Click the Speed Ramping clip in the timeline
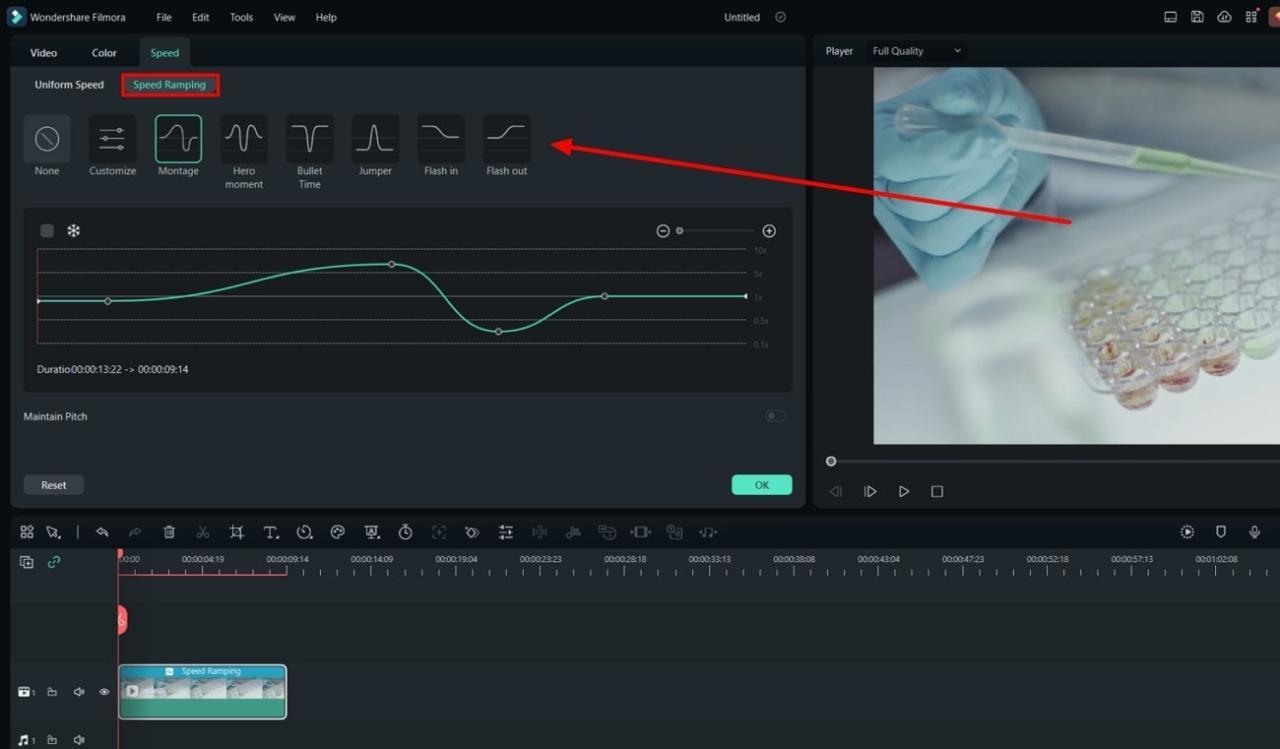Viewport: 1280px width, 749px height. (x=202, y=691)
